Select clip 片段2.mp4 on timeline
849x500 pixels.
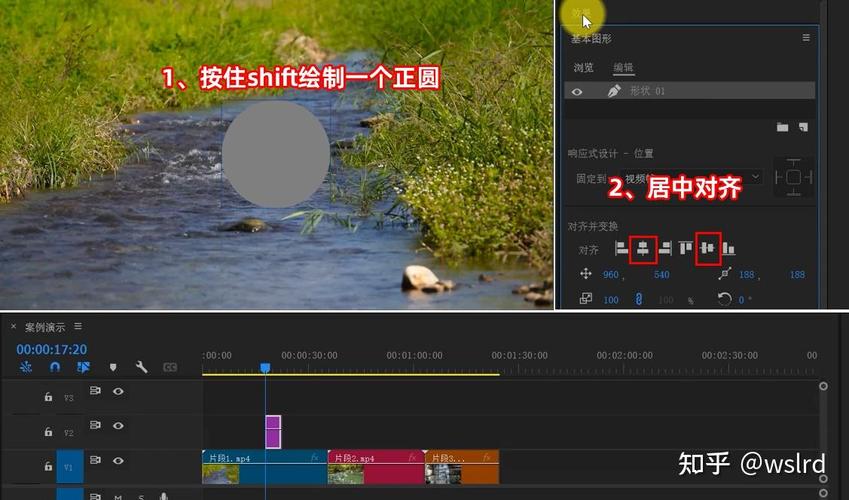click(376, 466)
